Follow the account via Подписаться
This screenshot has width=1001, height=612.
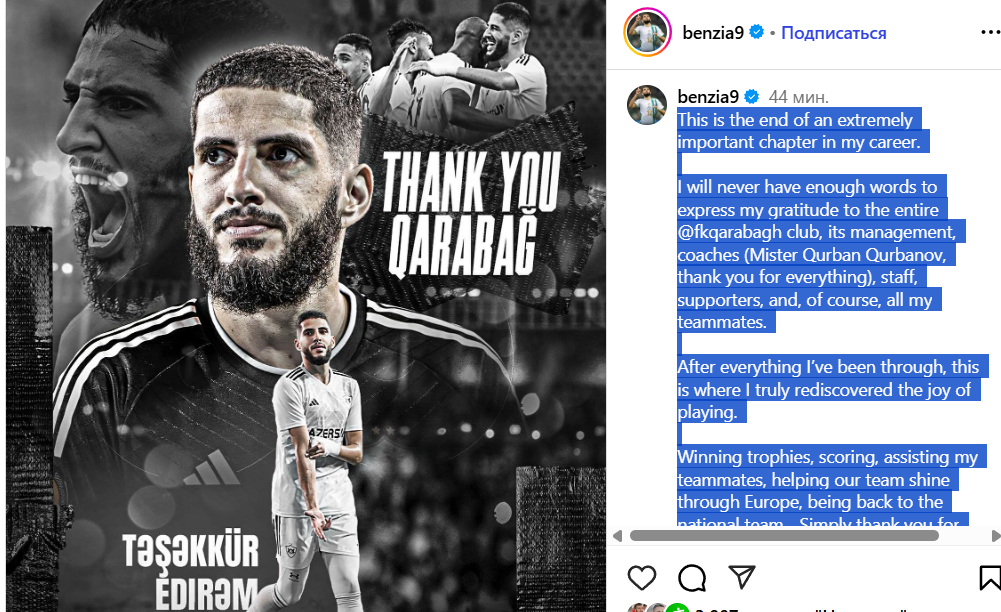[x=834, y=33]
